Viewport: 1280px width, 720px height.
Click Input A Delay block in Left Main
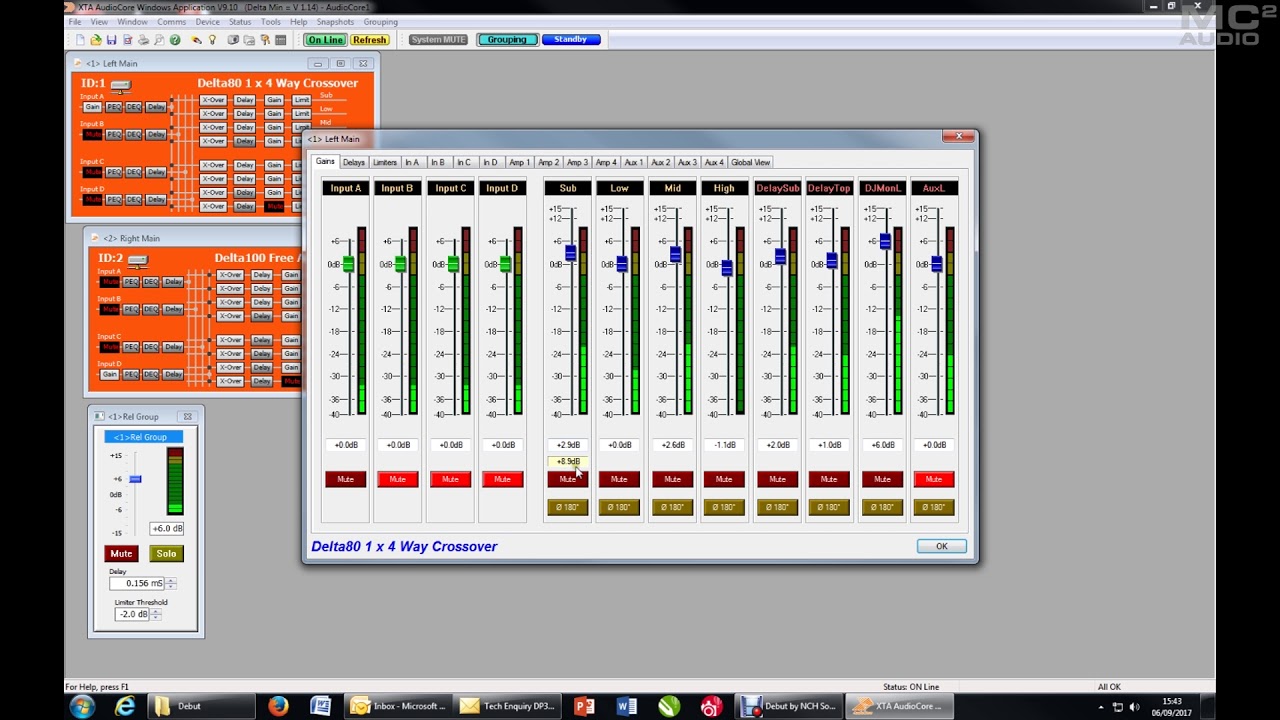click(156, 107)
